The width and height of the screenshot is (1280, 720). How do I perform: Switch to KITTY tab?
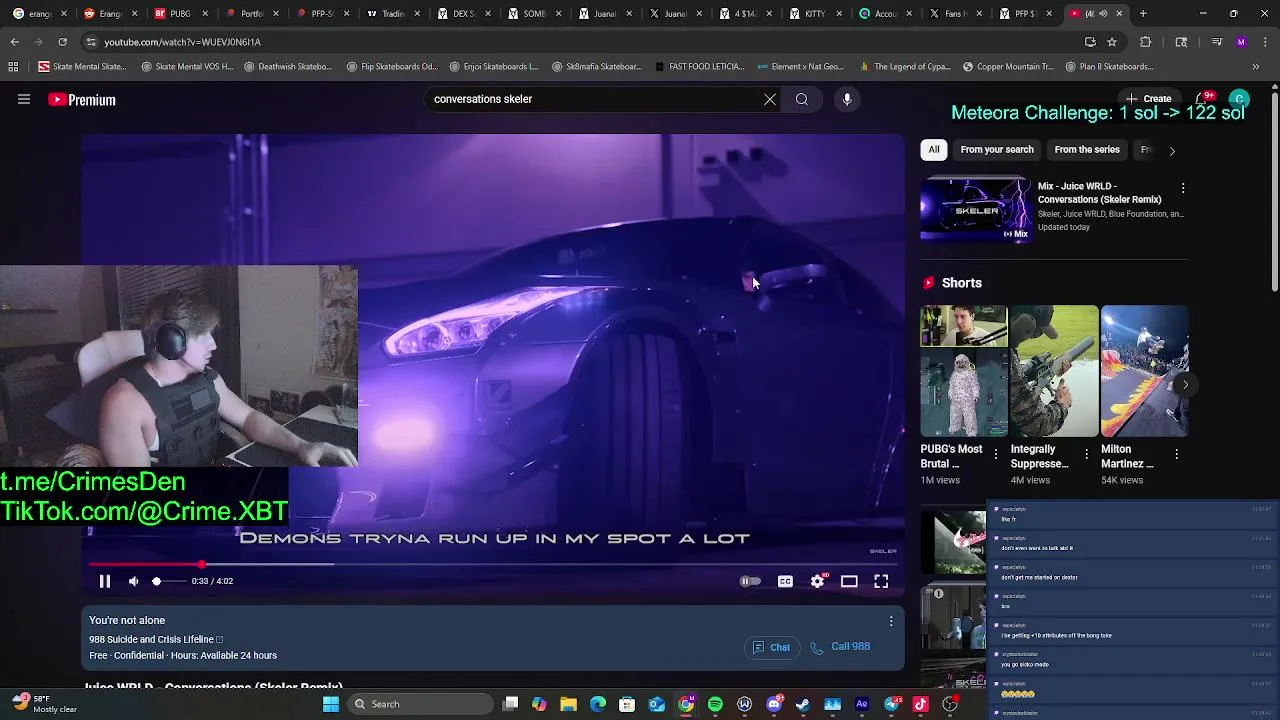tap(815, 14)
